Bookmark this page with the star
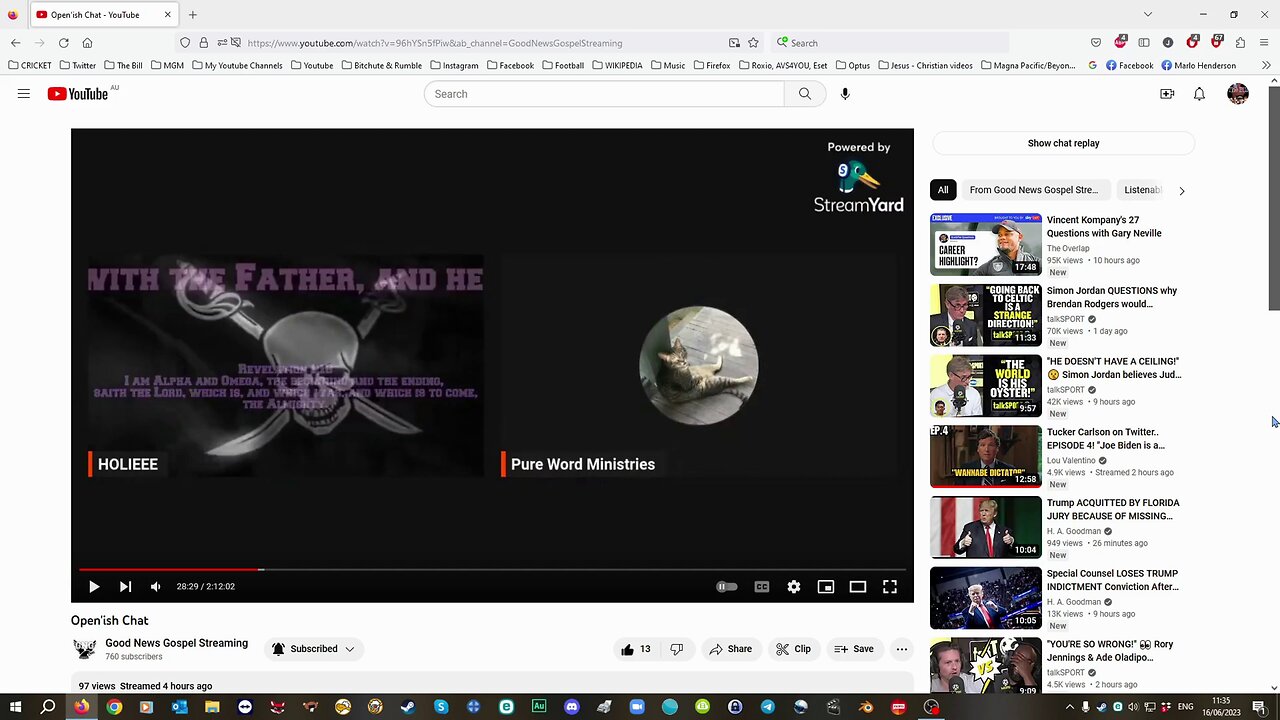Viewport: 1280px width, 720px height. [x=753, y=43]
